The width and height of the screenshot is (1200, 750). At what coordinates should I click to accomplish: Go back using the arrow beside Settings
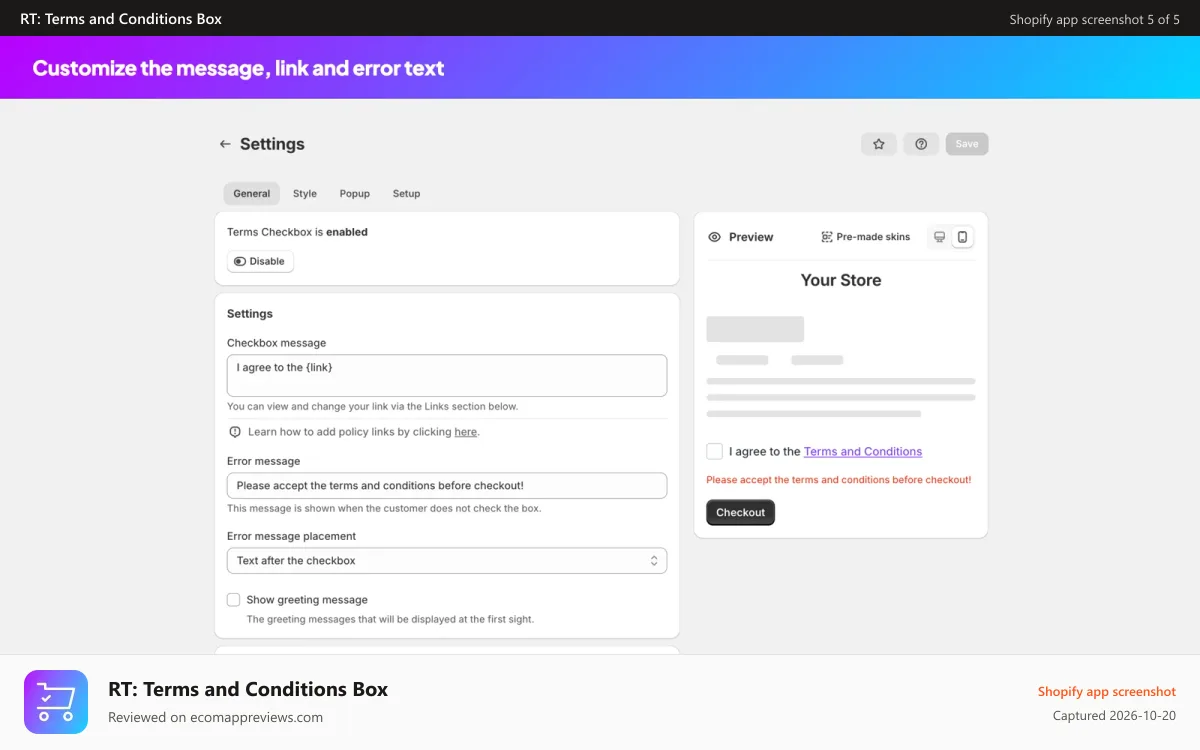point(225,144)
